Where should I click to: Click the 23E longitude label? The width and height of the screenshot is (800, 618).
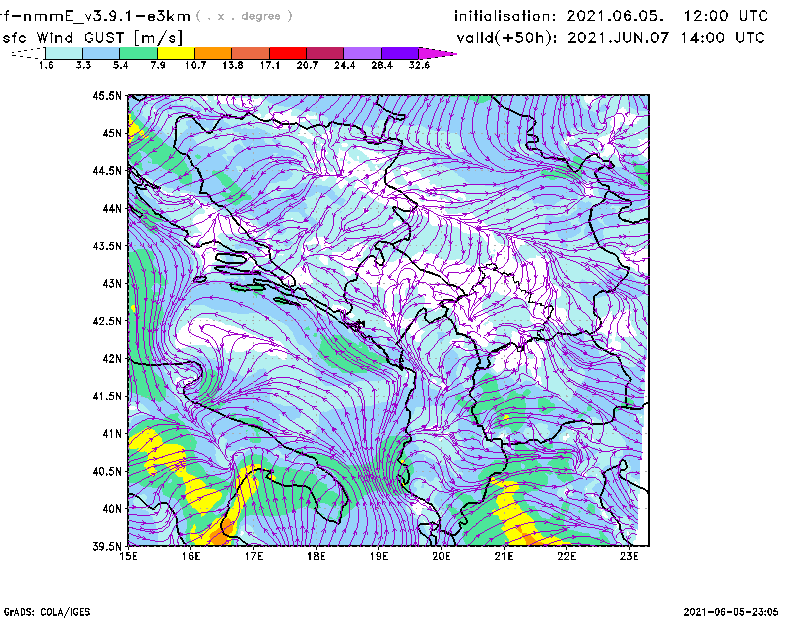point(629,556)
